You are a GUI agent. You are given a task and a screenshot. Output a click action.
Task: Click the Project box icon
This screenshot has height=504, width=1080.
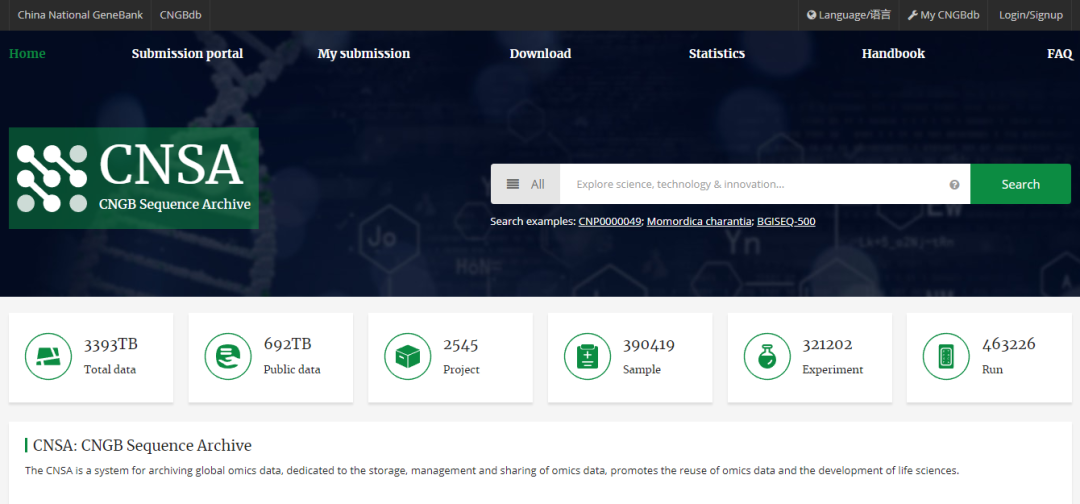pyautogui.click(x=408, y=356)
